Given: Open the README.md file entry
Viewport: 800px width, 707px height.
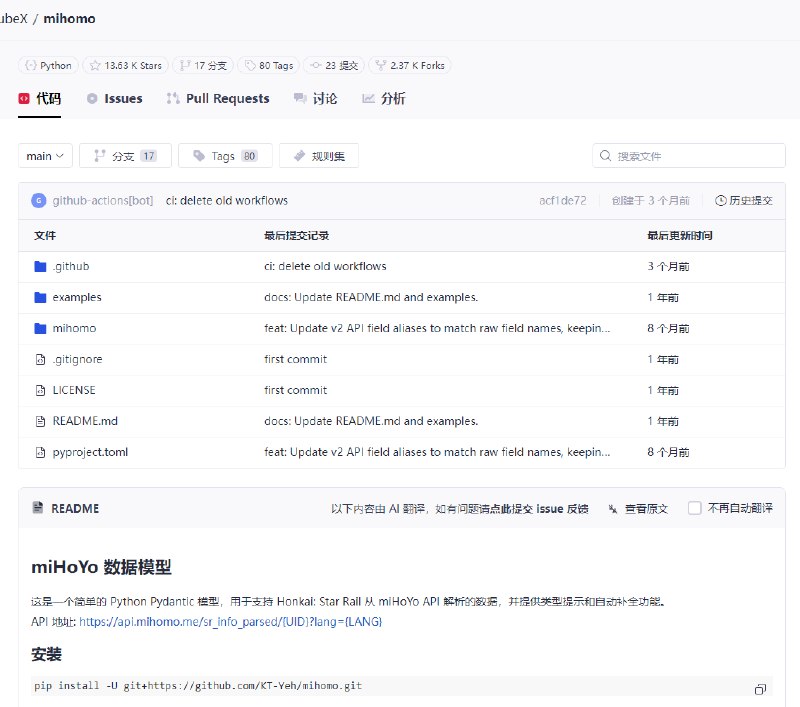Looking at the screenshot, I should [85, 421].
